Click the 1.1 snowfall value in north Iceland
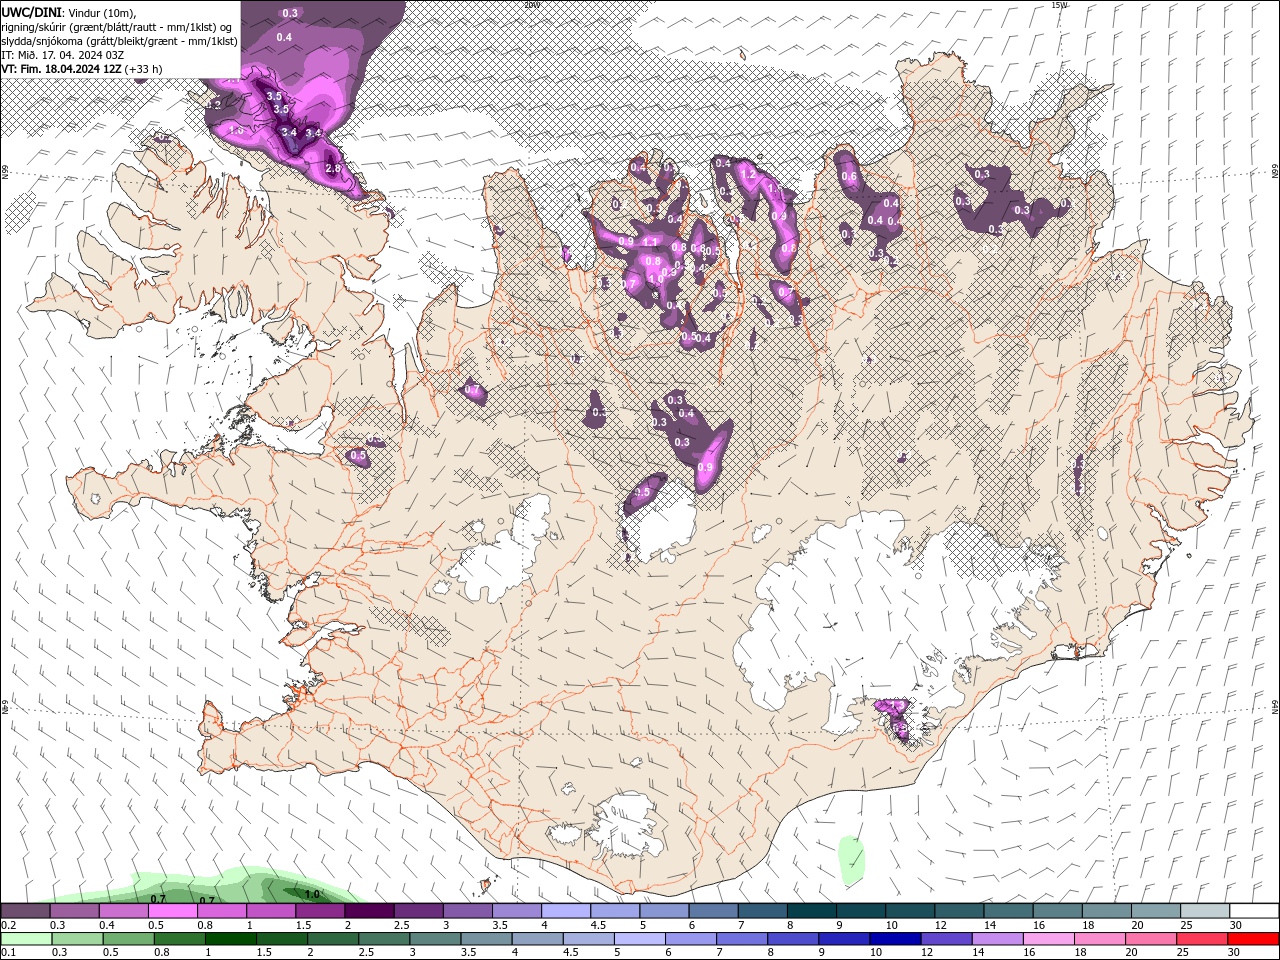 [x=650, y=242]
